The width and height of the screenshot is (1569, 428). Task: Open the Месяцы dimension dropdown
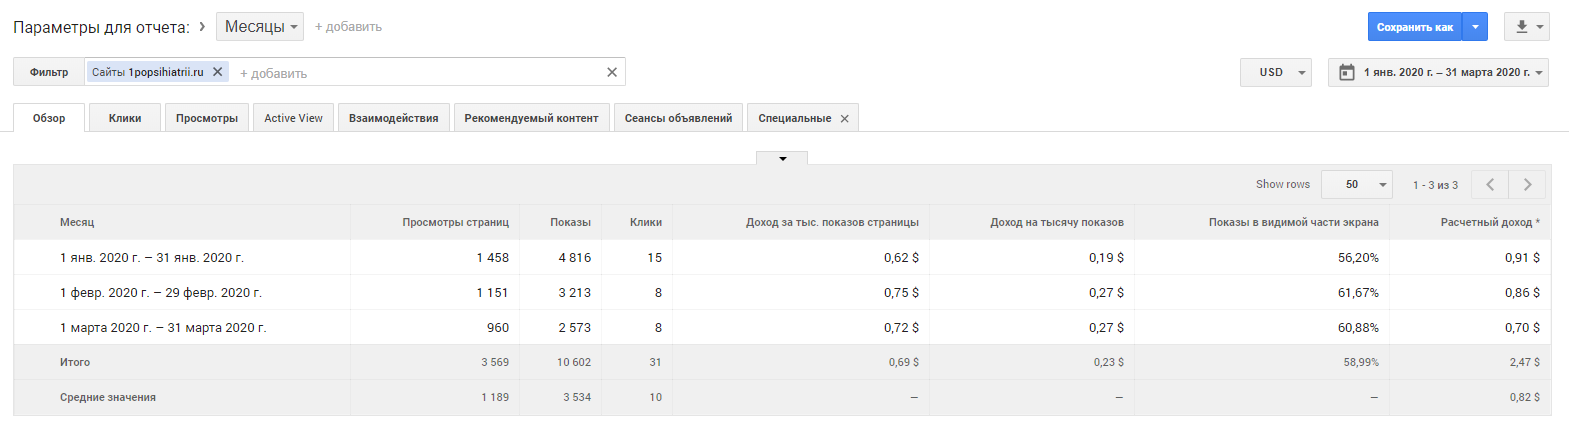pos(260,27)
